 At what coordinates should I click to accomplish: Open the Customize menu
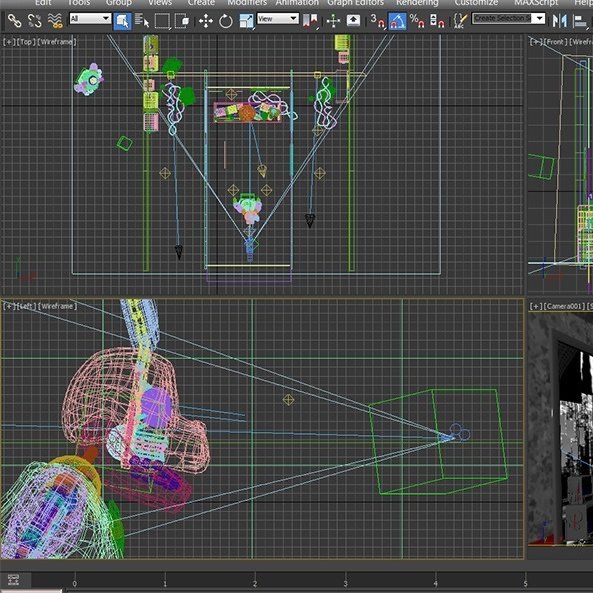(476, 3)
